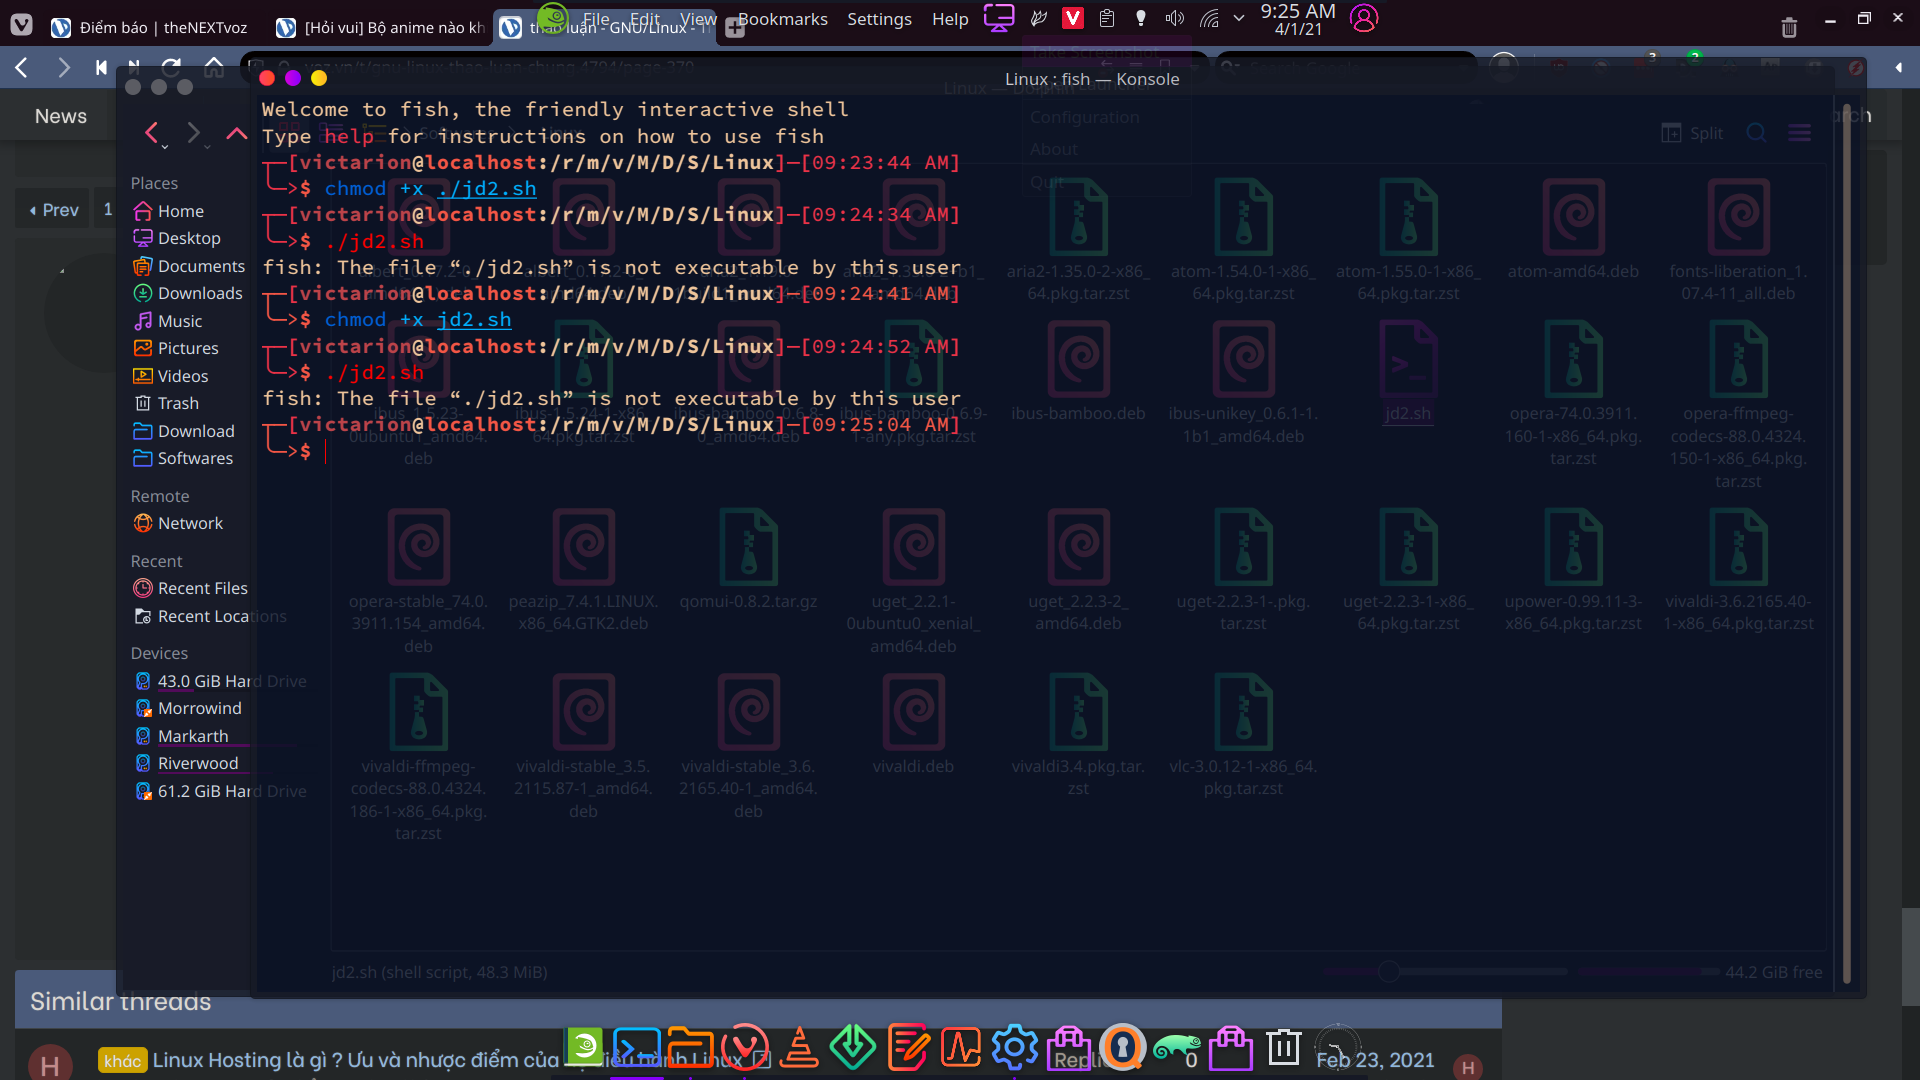Click the Vivaldi rewind navigation button
1920x1080 pixels.
pos(101,67)
